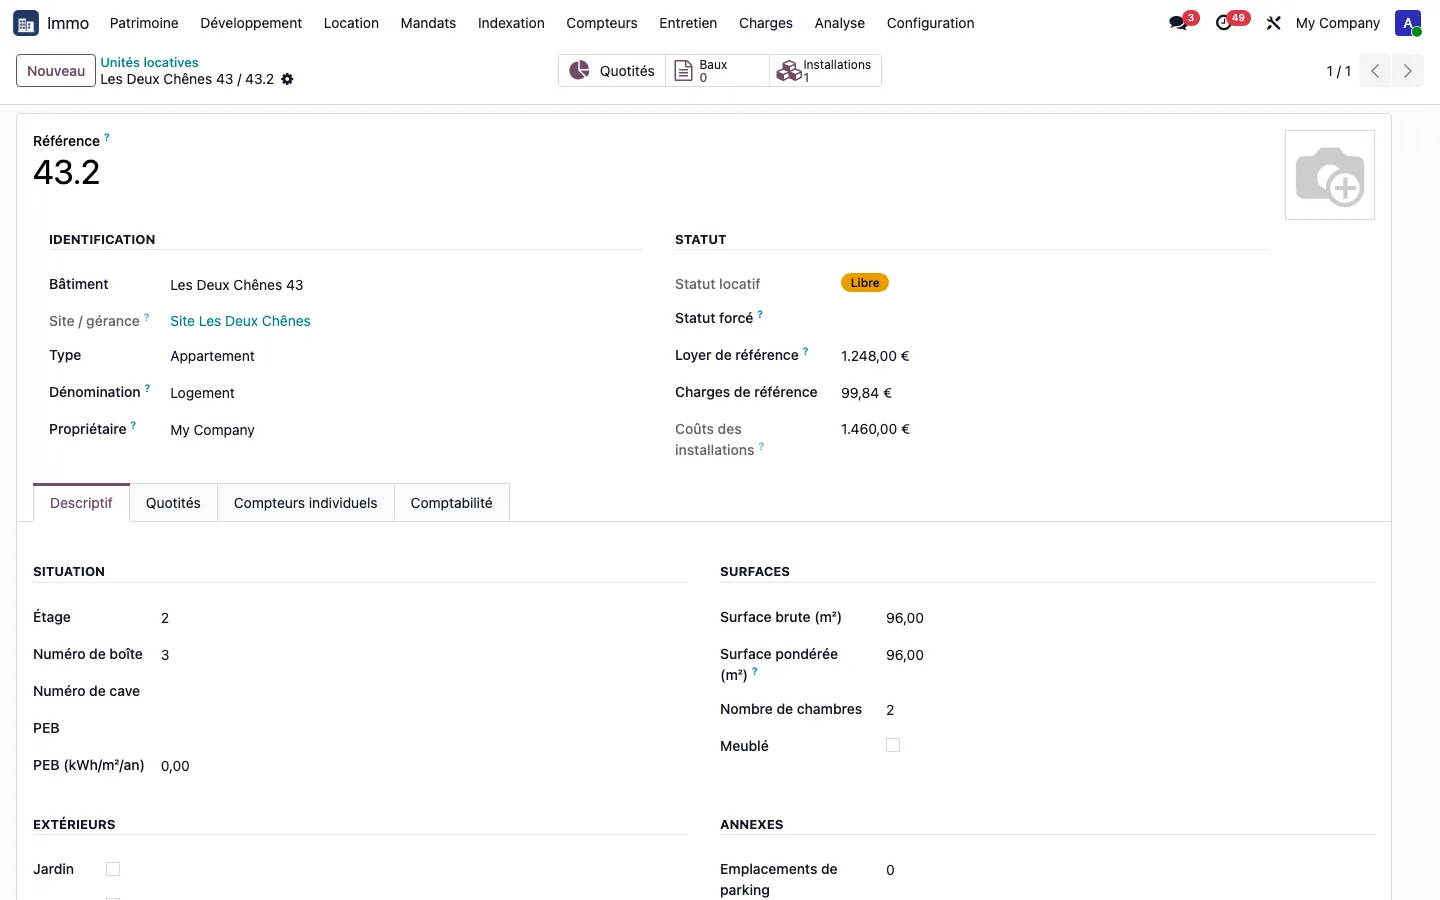Open the Unités locatives breadcrumb link

click(149, 62)
